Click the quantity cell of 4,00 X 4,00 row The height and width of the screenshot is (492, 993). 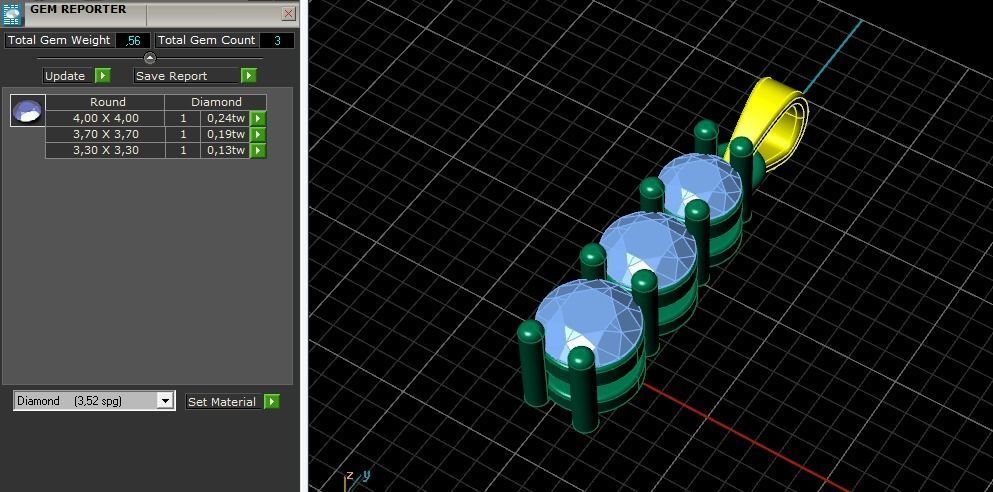(x=183, y=118)
